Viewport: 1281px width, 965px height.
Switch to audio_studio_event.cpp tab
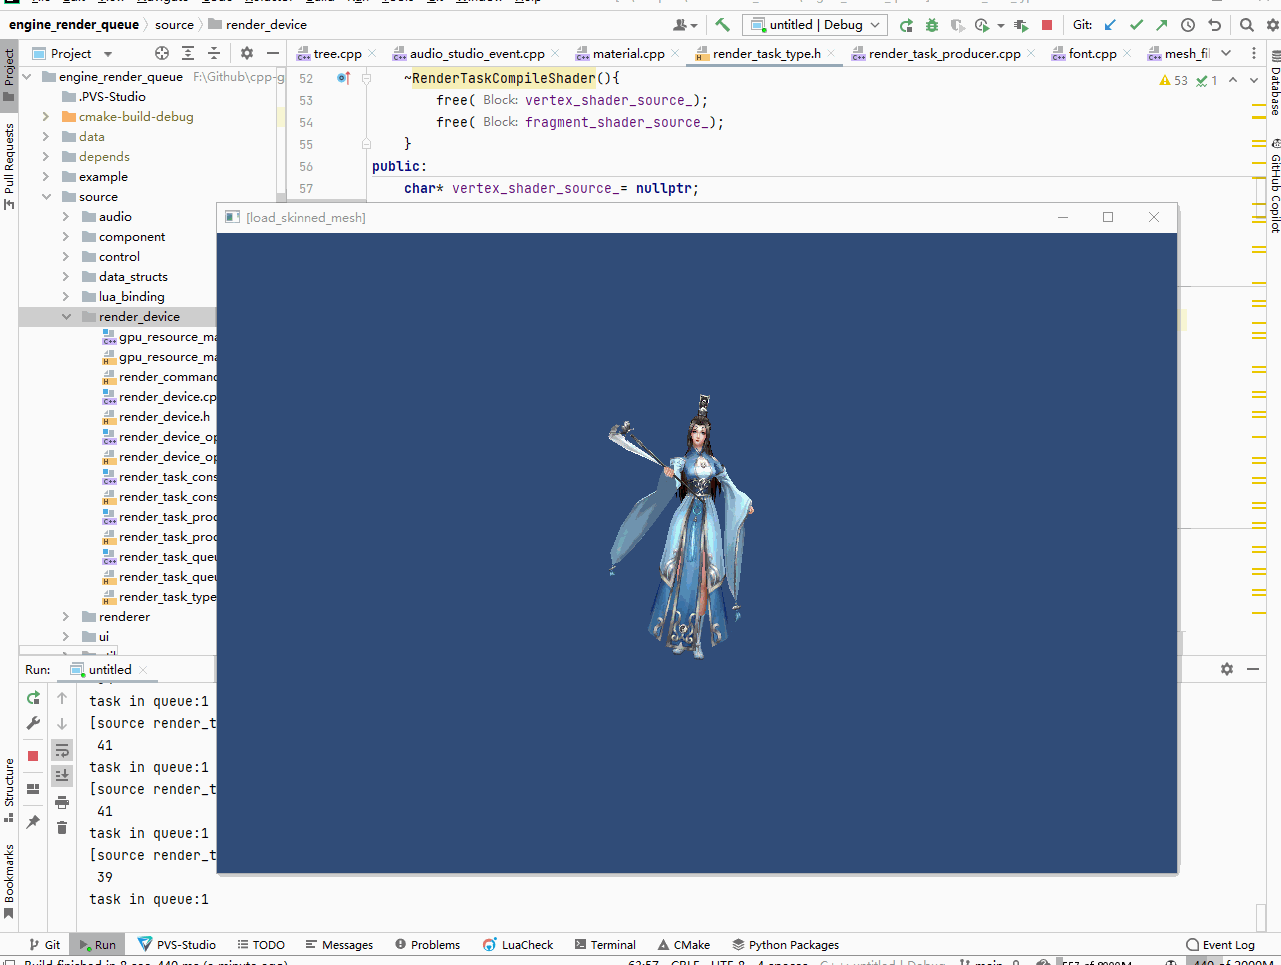tap(477, 54)
